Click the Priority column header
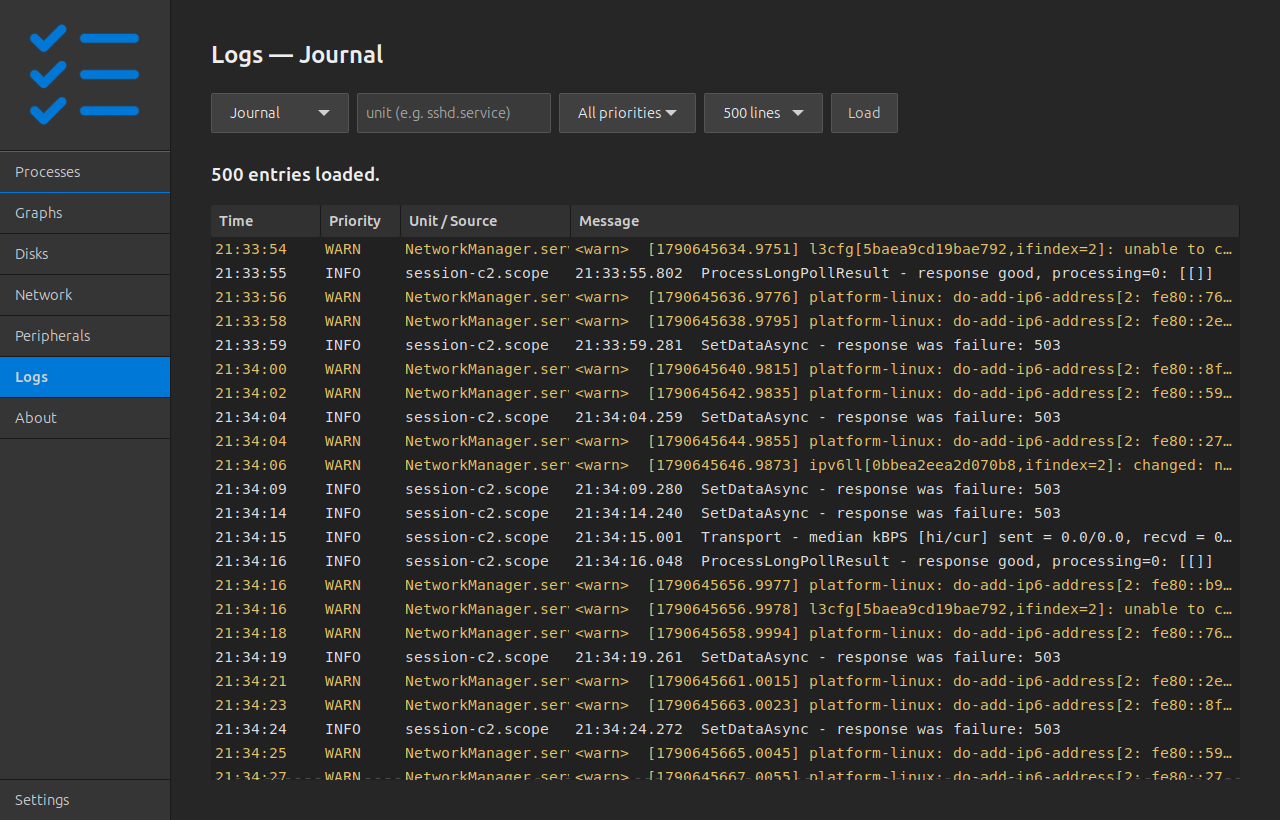 pyautogui.click(x=361, y=221)
